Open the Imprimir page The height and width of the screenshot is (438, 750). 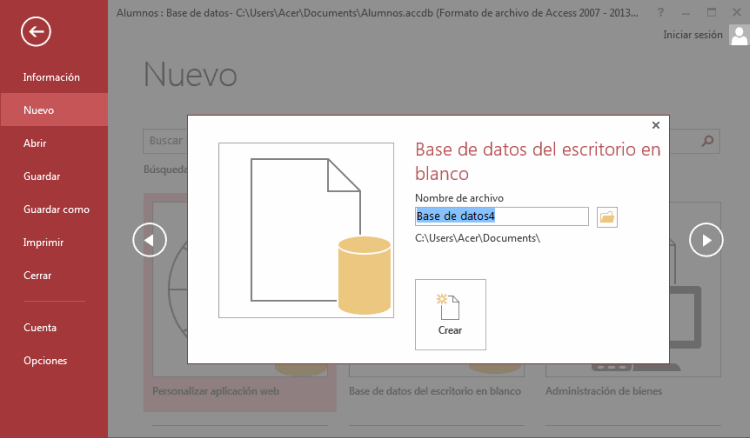click(43, 242)
